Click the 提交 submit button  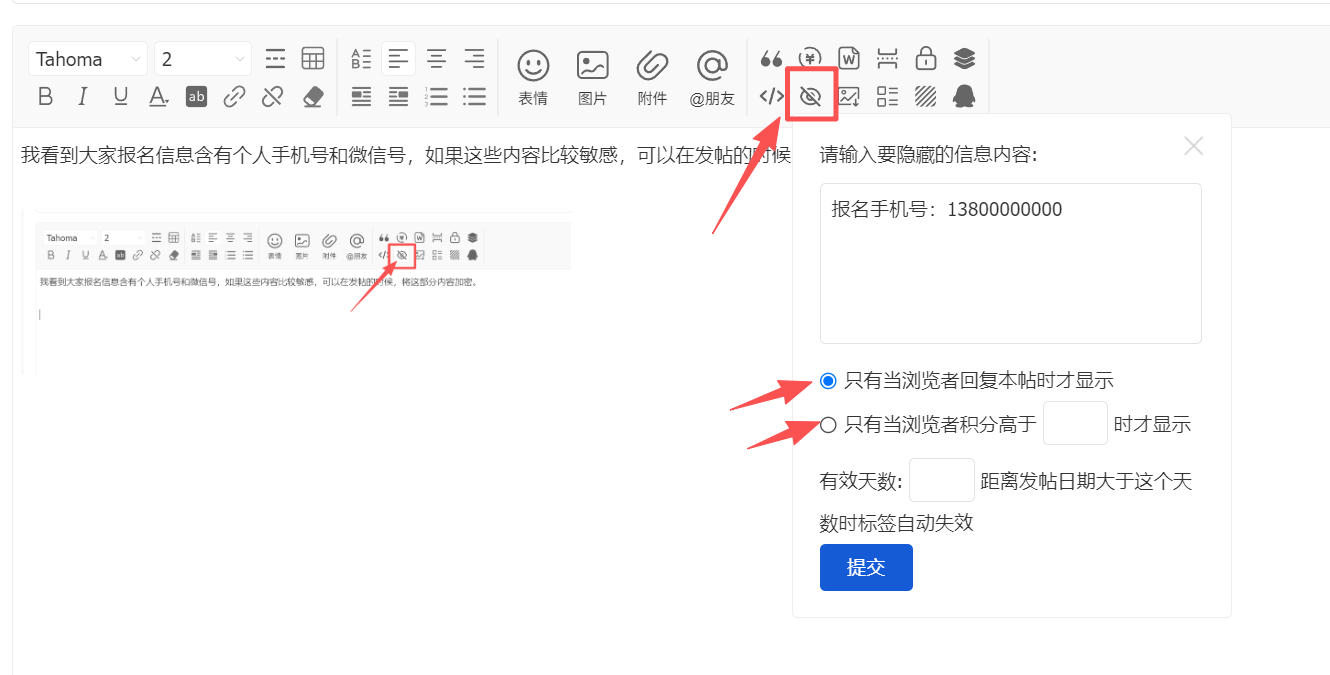click(866, 568)
